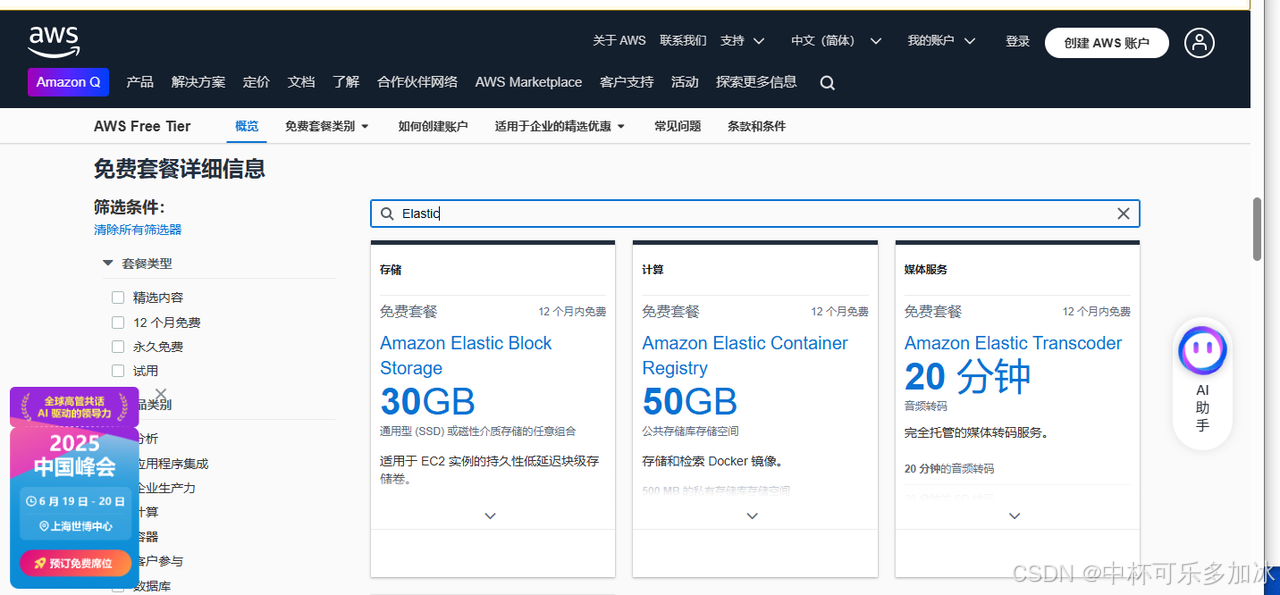Viewport: 1280px width, 595px height.
Task: Open the 支持 dropdown menu
Action: pyautogui.click(x=742, y=41)
